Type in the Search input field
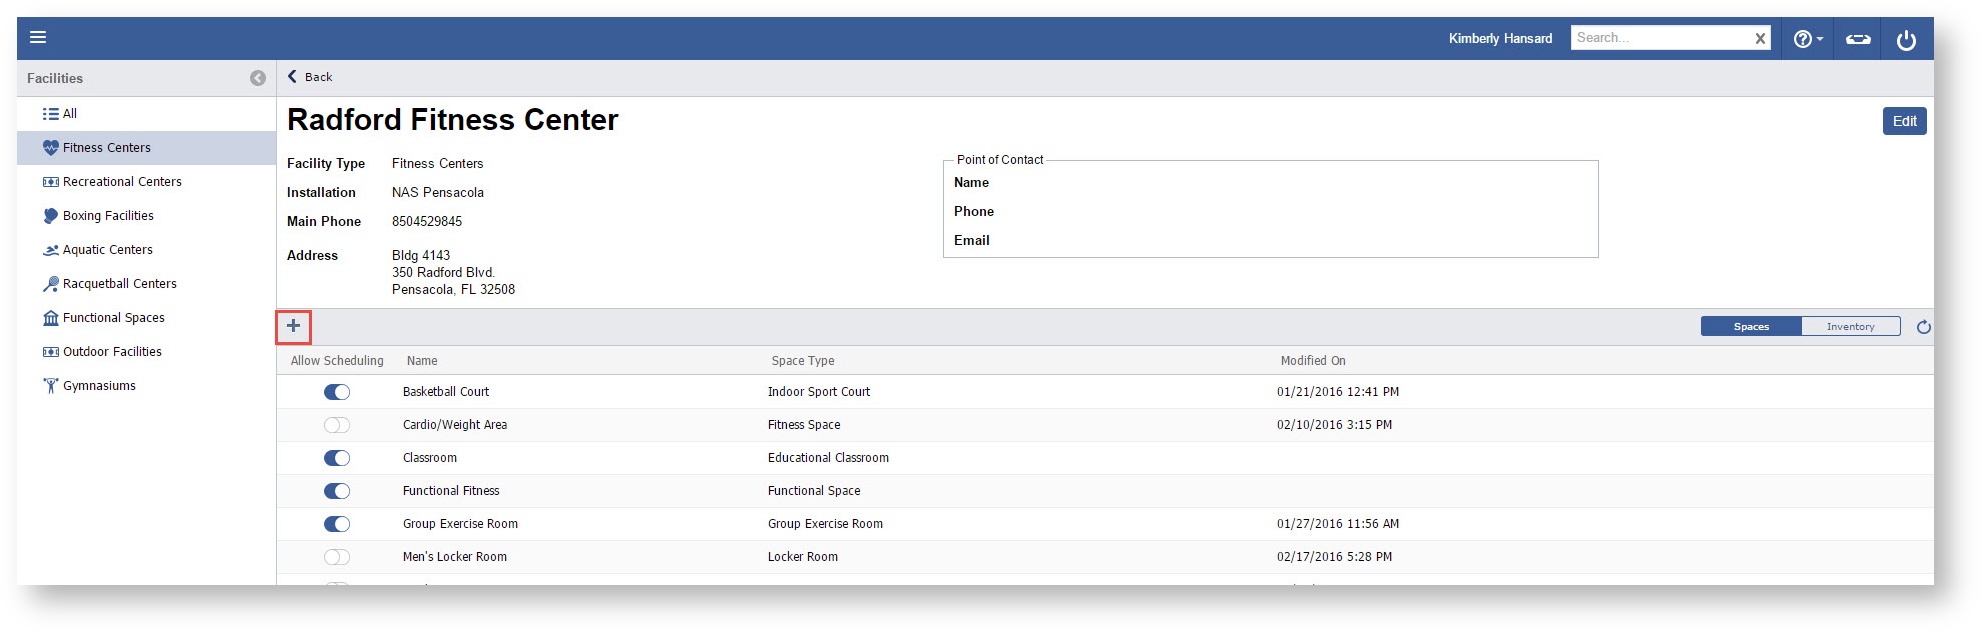 coord(1660,38)
